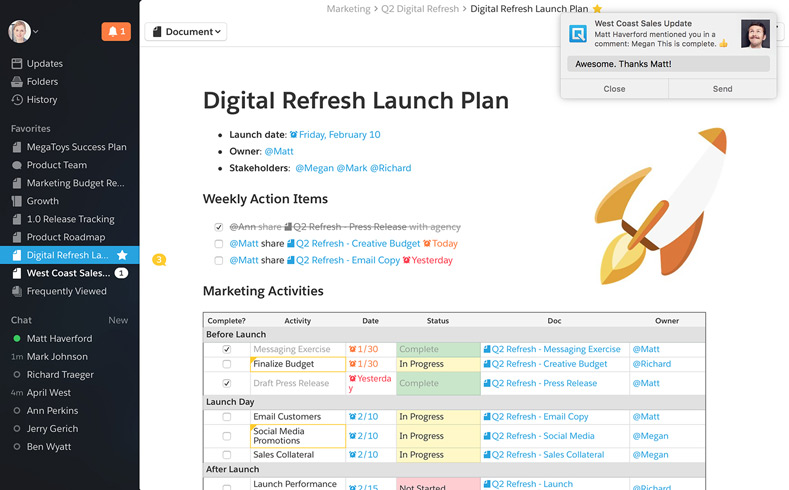This screenshot has width=789, height=490.
Task: Open West Coast Sales document in sidebar
Action: coord(67,273)
